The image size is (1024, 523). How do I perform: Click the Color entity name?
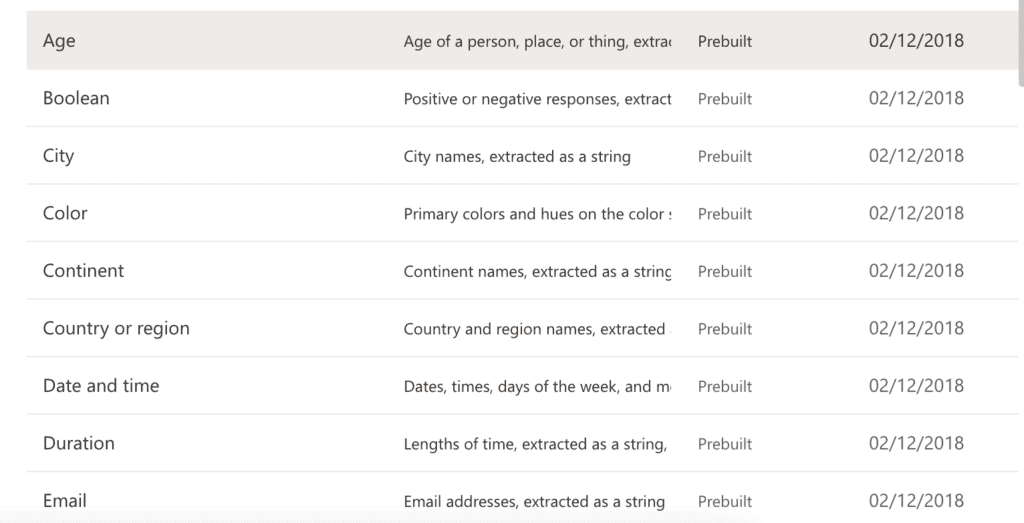click(x=65, y=213)
